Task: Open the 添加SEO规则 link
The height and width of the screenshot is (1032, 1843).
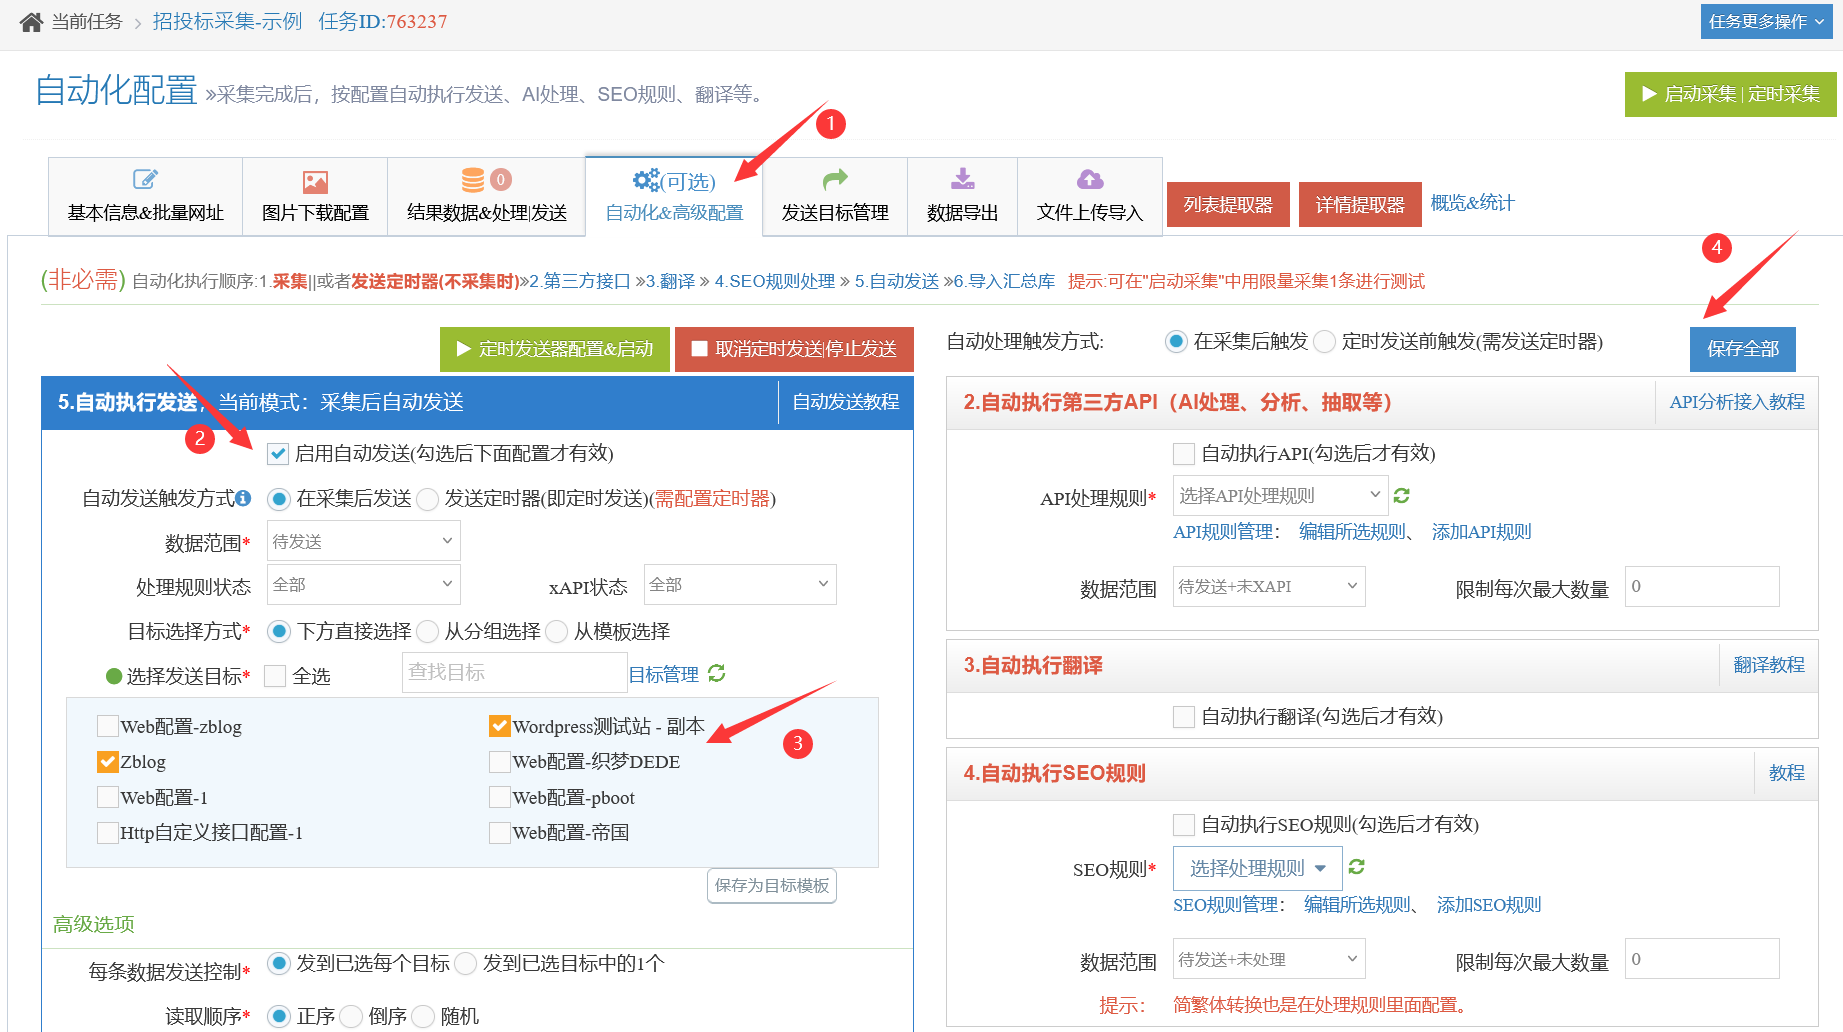Action: click(x=1488, y=905)
